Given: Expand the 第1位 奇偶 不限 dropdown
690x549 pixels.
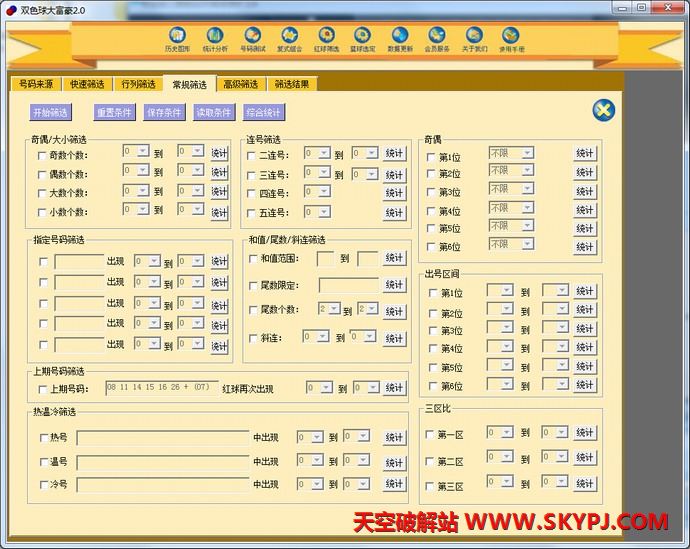Looking at the screenshot, I should 526,153.
